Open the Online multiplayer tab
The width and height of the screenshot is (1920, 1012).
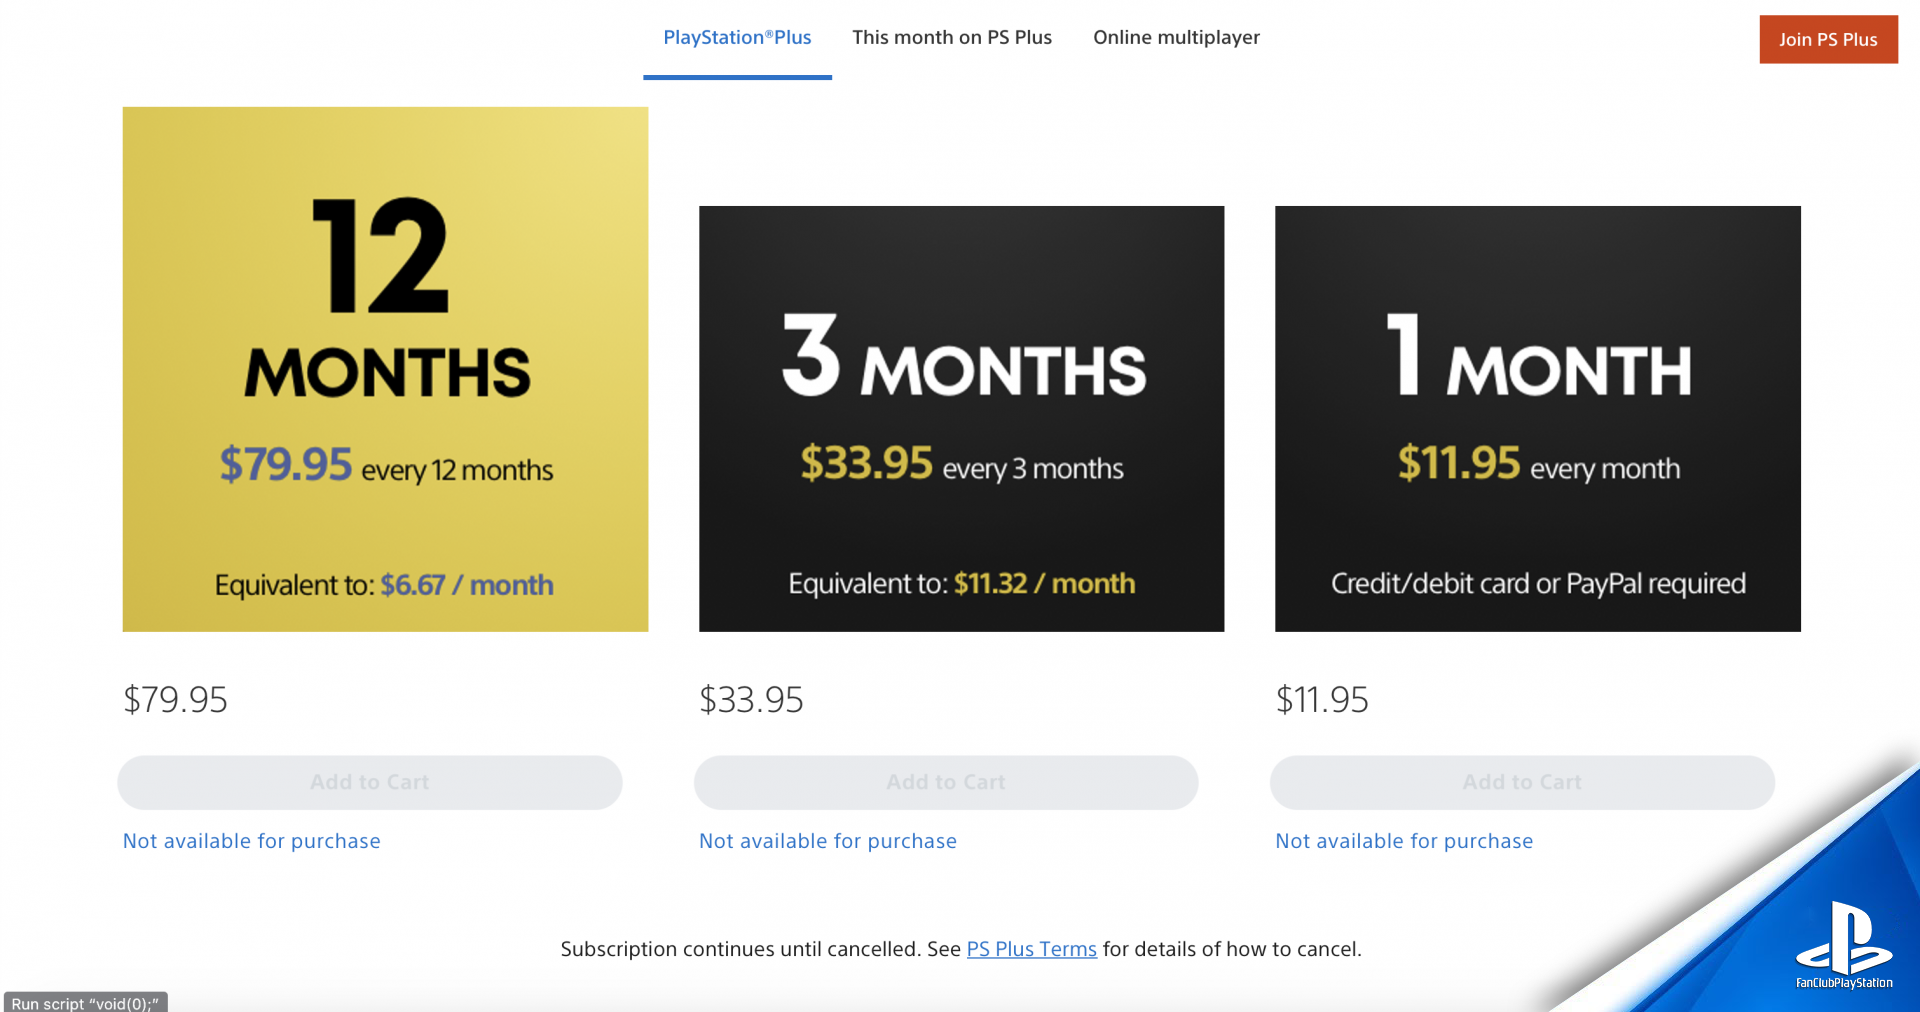(x=1176, y=38)
